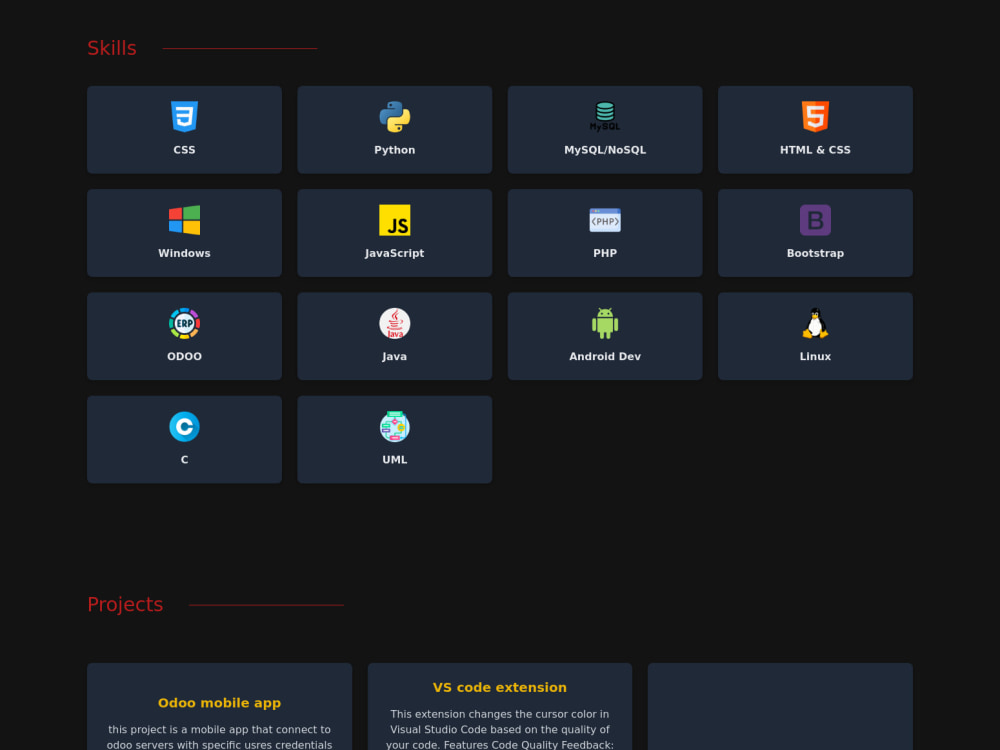This screenshot has height=750, width=1000.
Task: Click the Odoo mobile app description text
Action: pyautogui.click(x=219, y=738)
